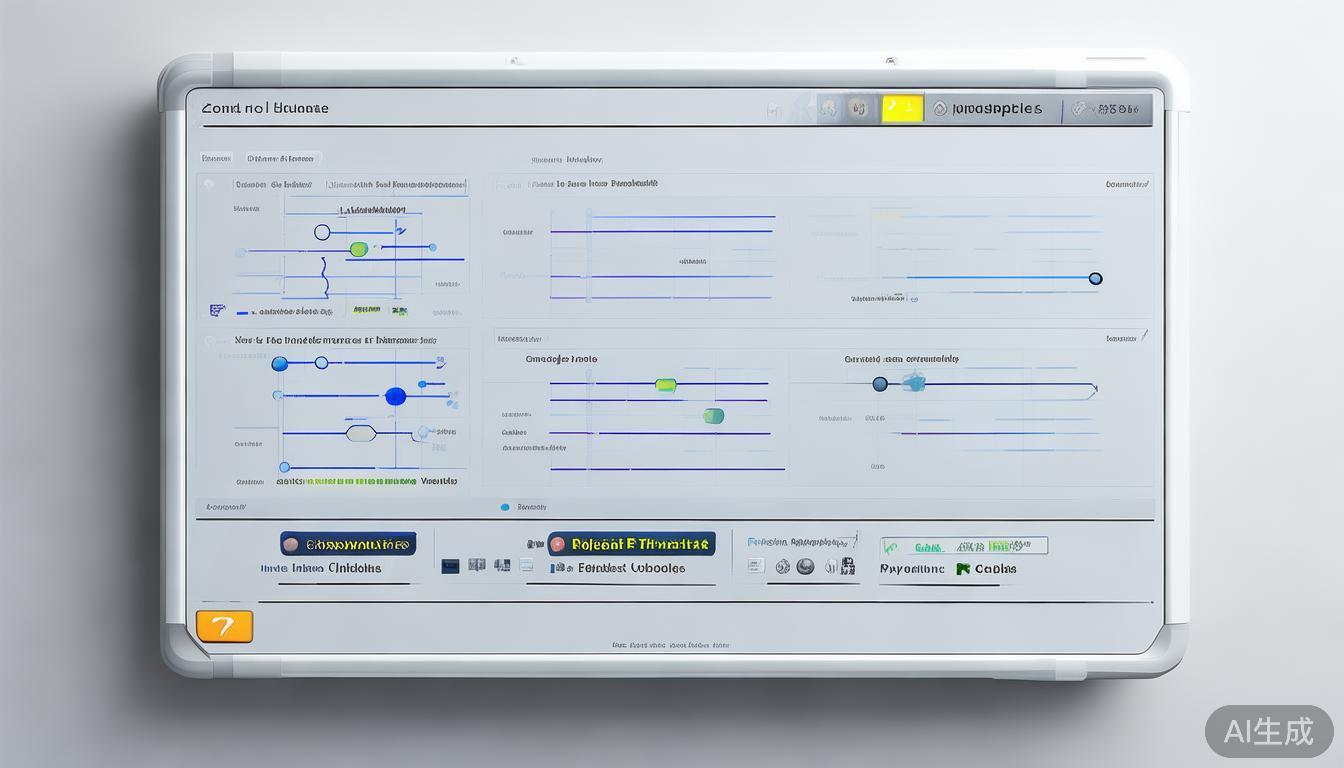Click the gray icon left of yellow button
1344x768 pixels.
click(857, 109)
